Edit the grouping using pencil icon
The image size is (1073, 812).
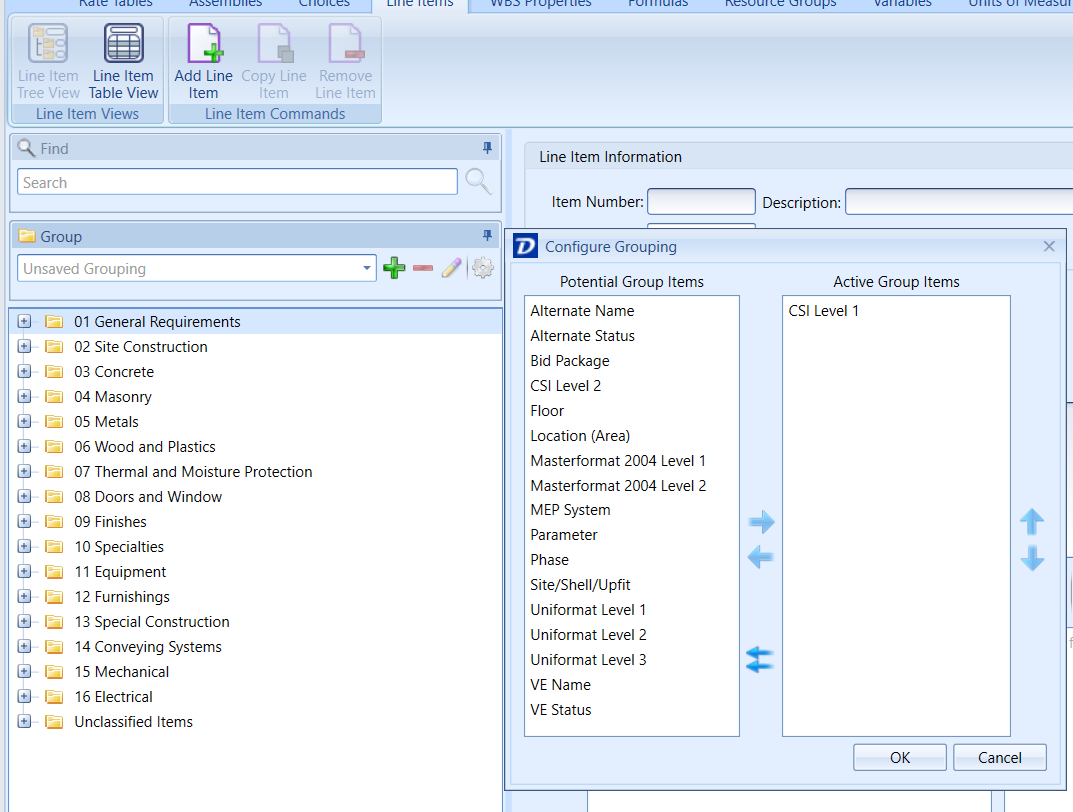click(x=451, y=268)
